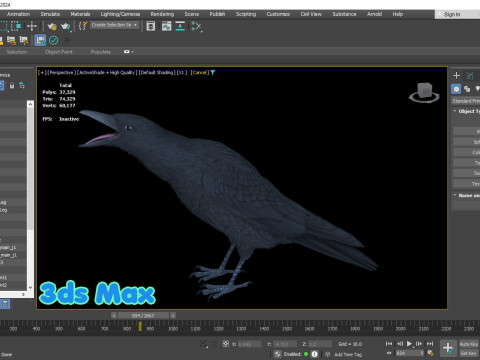
Task: Click the highlighted blue scene explorer icon
Action: pyautogui.click(x=40, y=40)
